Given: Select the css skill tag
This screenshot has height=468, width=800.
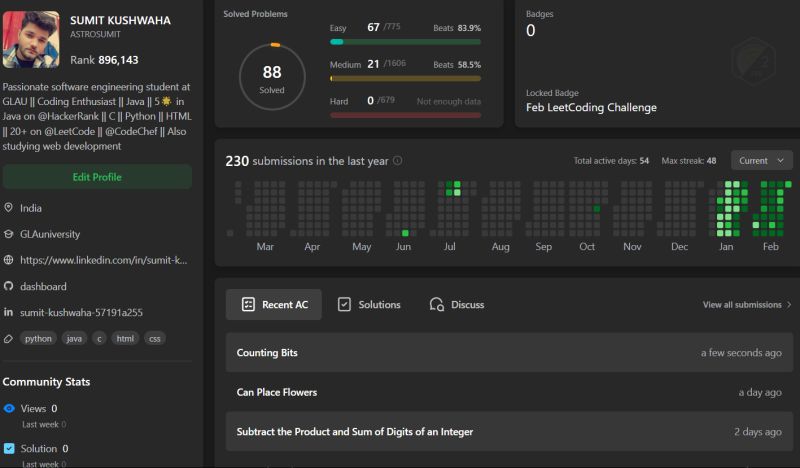Looking at the screenshot, I should 155,338.
